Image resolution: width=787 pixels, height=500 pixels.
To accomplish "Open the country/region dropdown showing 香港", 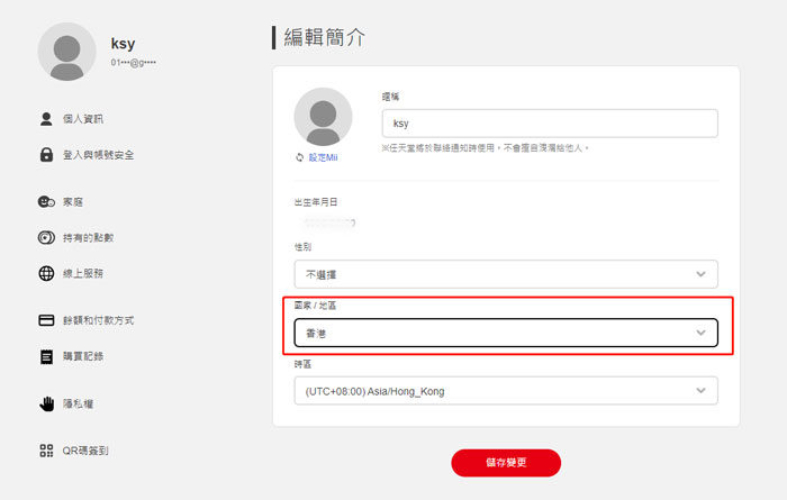I will pos(506,333).
